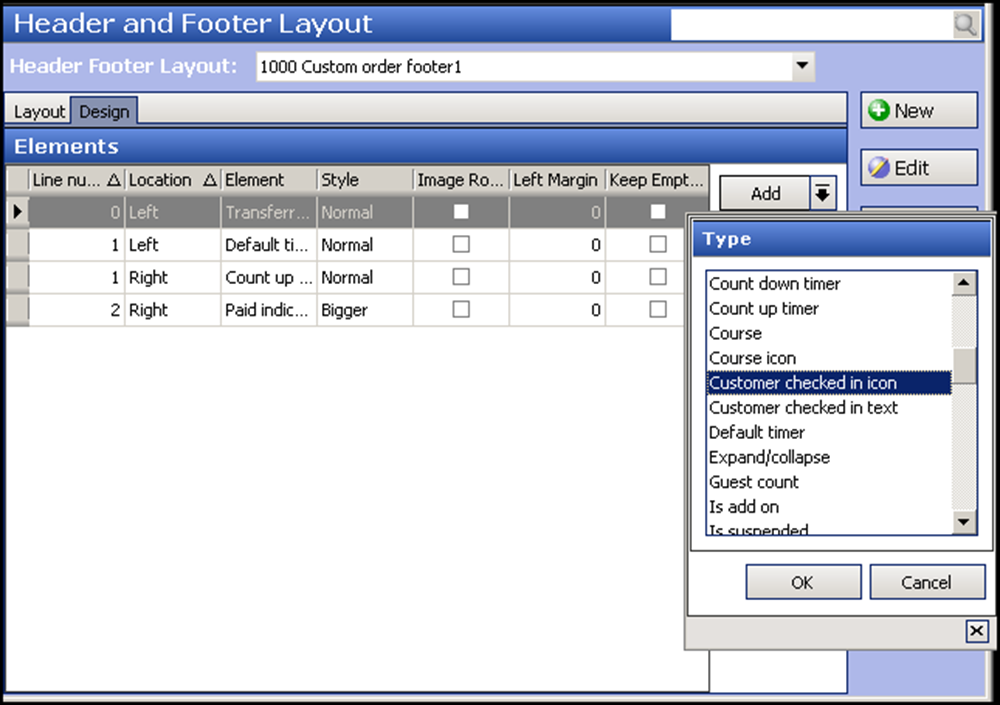Image resolution: width=1000 pixels, height=705 pixels.
Task: Select row indicator arrow of first row
Action: tap(17, 212)
